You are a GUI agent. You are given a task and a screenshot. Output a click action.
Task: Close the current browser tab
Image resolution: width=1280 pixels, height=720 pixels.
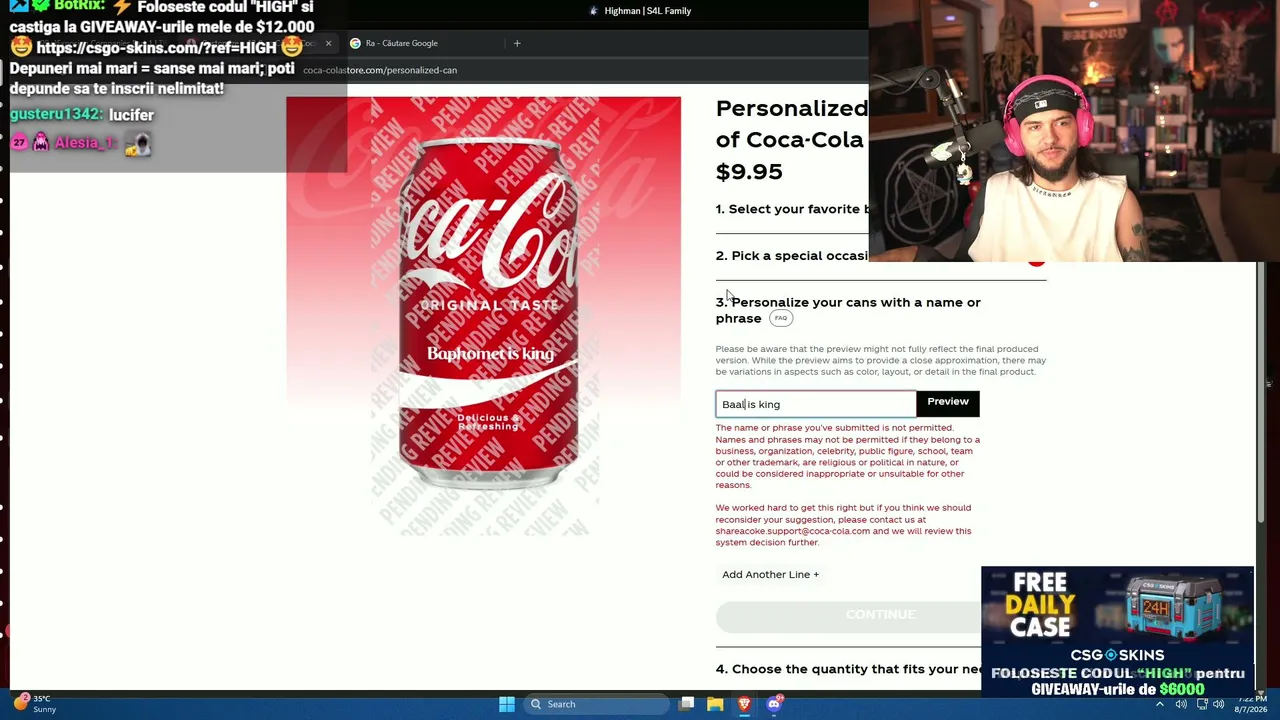pyautogui.click(x=328, y=43)
